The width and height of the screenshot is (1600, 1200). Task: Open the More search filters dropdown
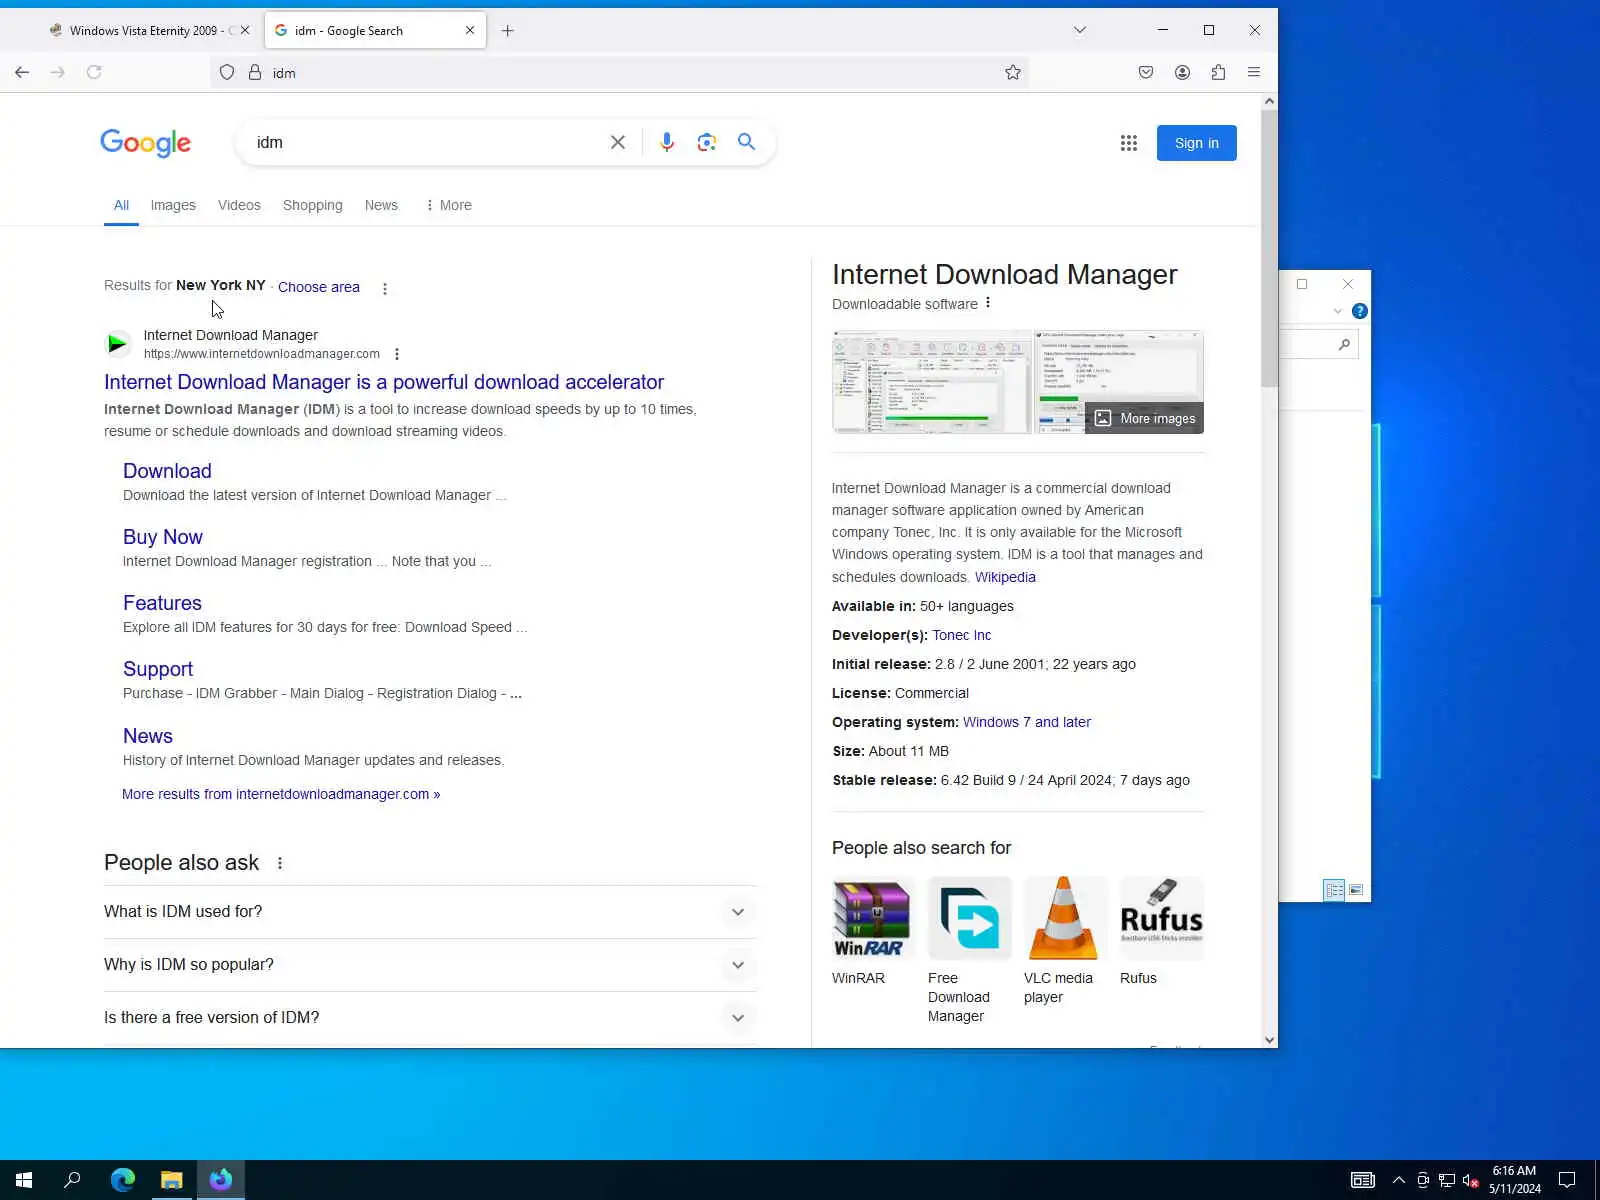(448, 205)
